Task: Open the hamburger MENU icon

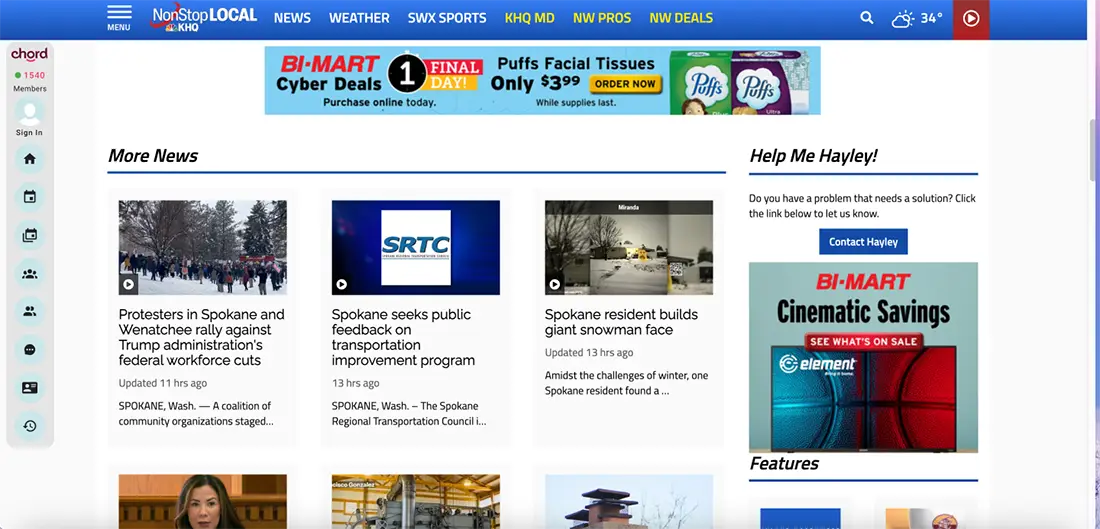Action: (x=119, y=18)
